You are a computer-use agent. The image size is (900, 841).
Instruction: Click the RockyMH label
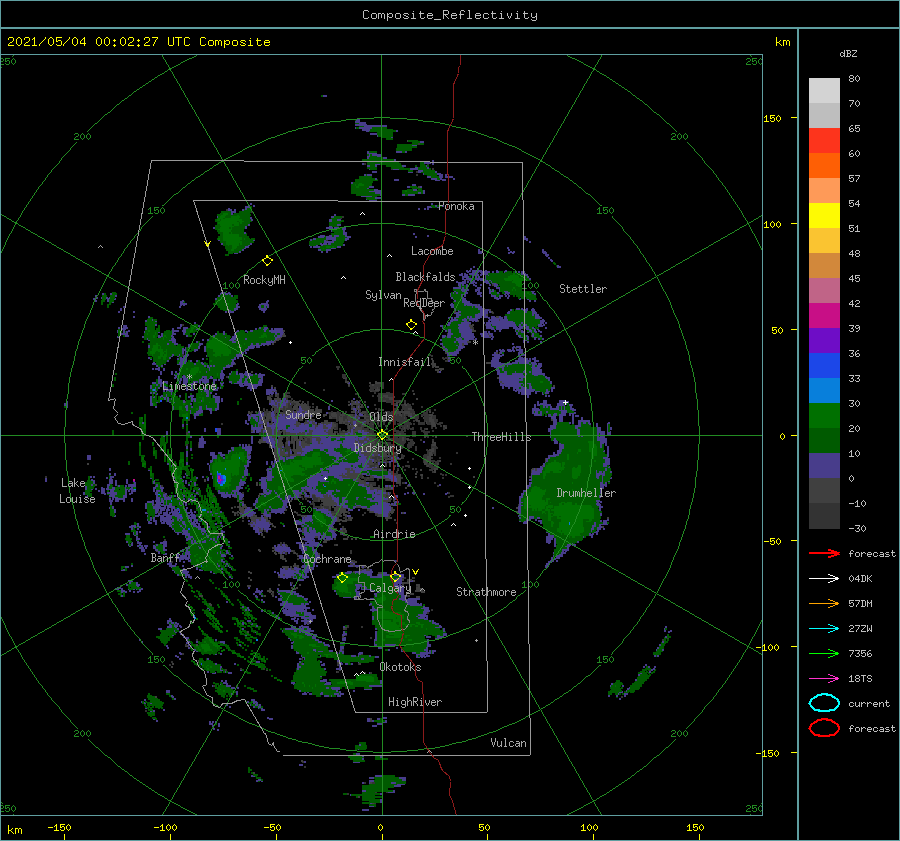pyautogui.click(x=264, y=280)
